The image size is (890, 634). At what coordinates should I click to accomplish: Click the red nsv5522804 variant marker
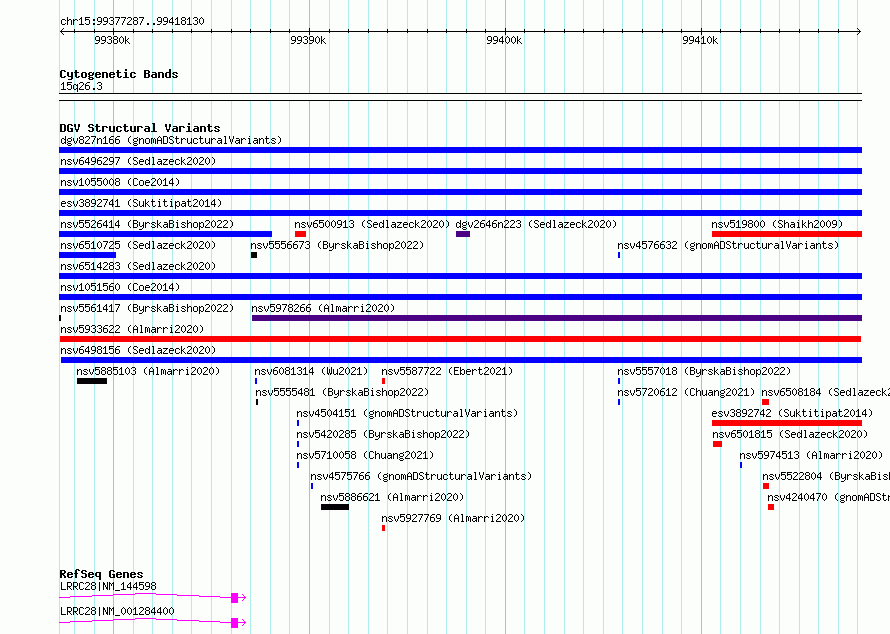click(x=766, y=486)
